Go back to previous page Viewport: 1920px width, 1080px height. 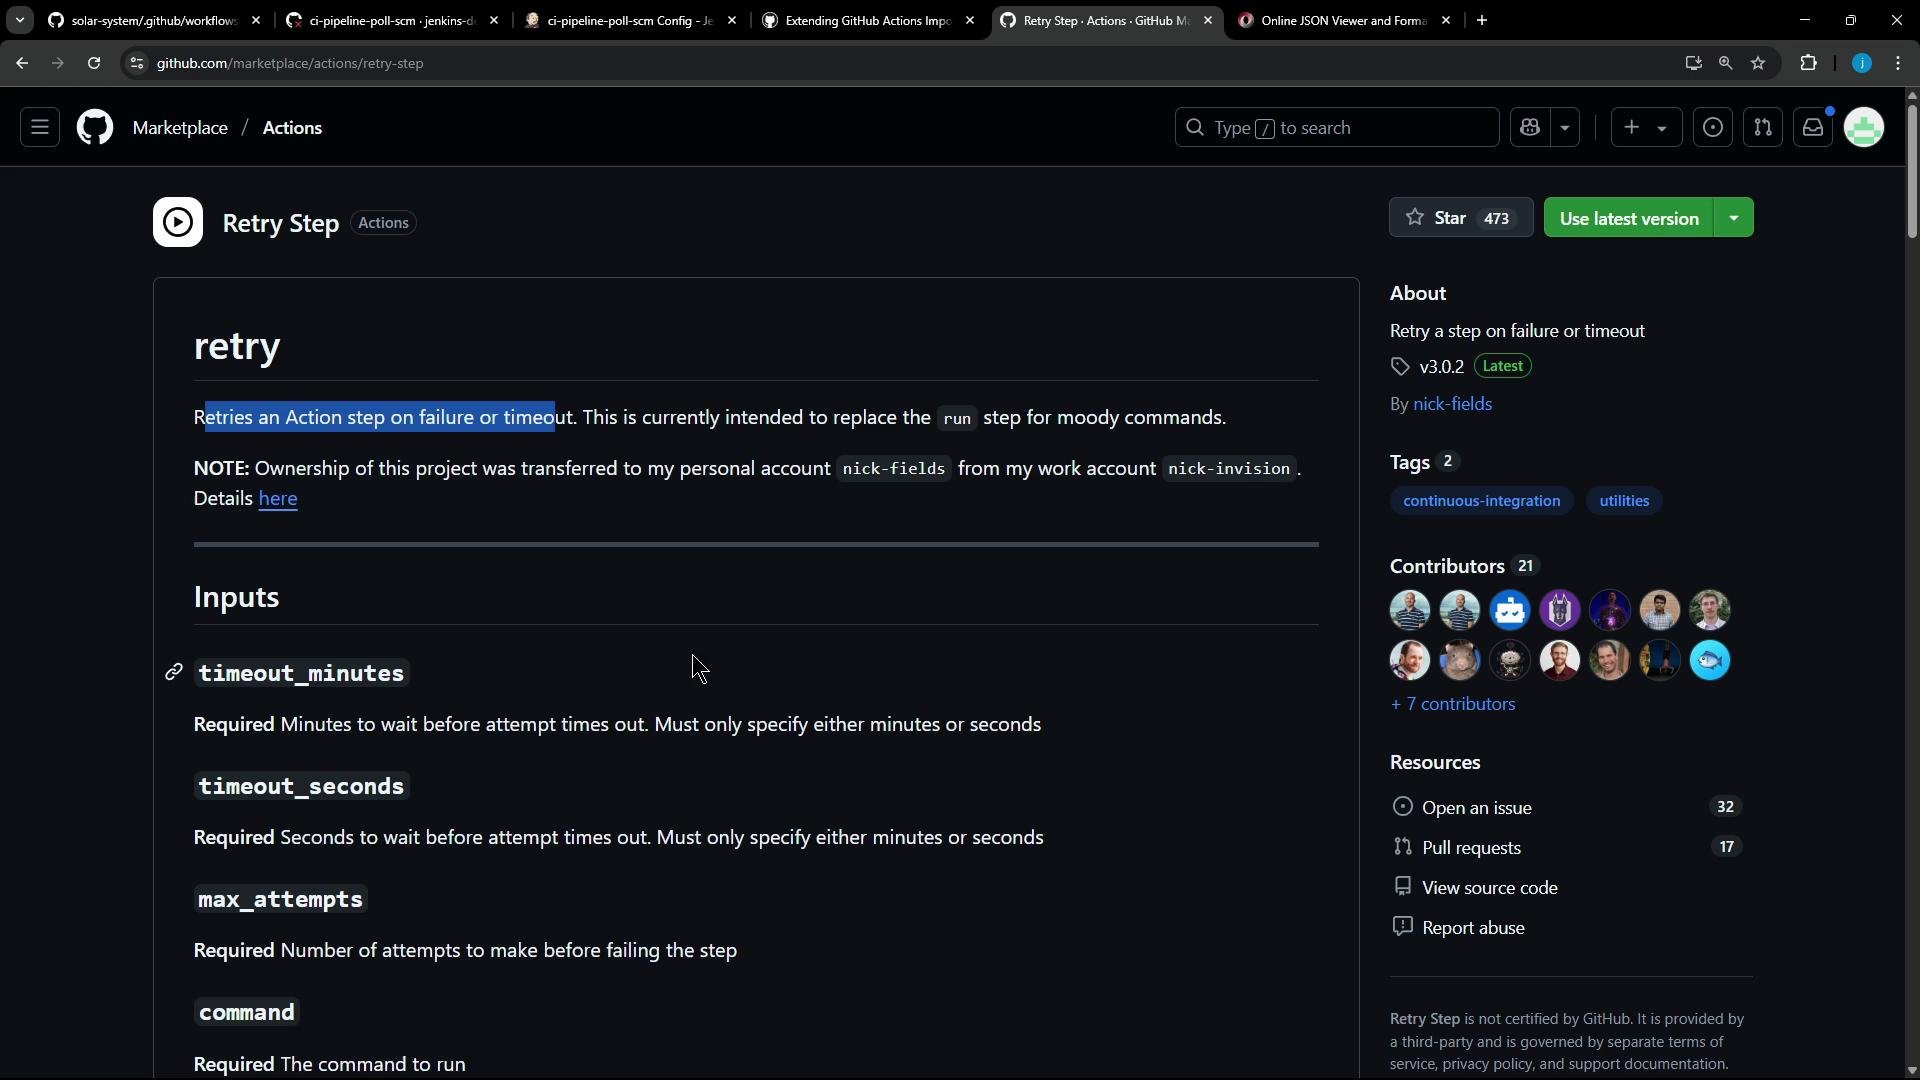click(22, 63)
